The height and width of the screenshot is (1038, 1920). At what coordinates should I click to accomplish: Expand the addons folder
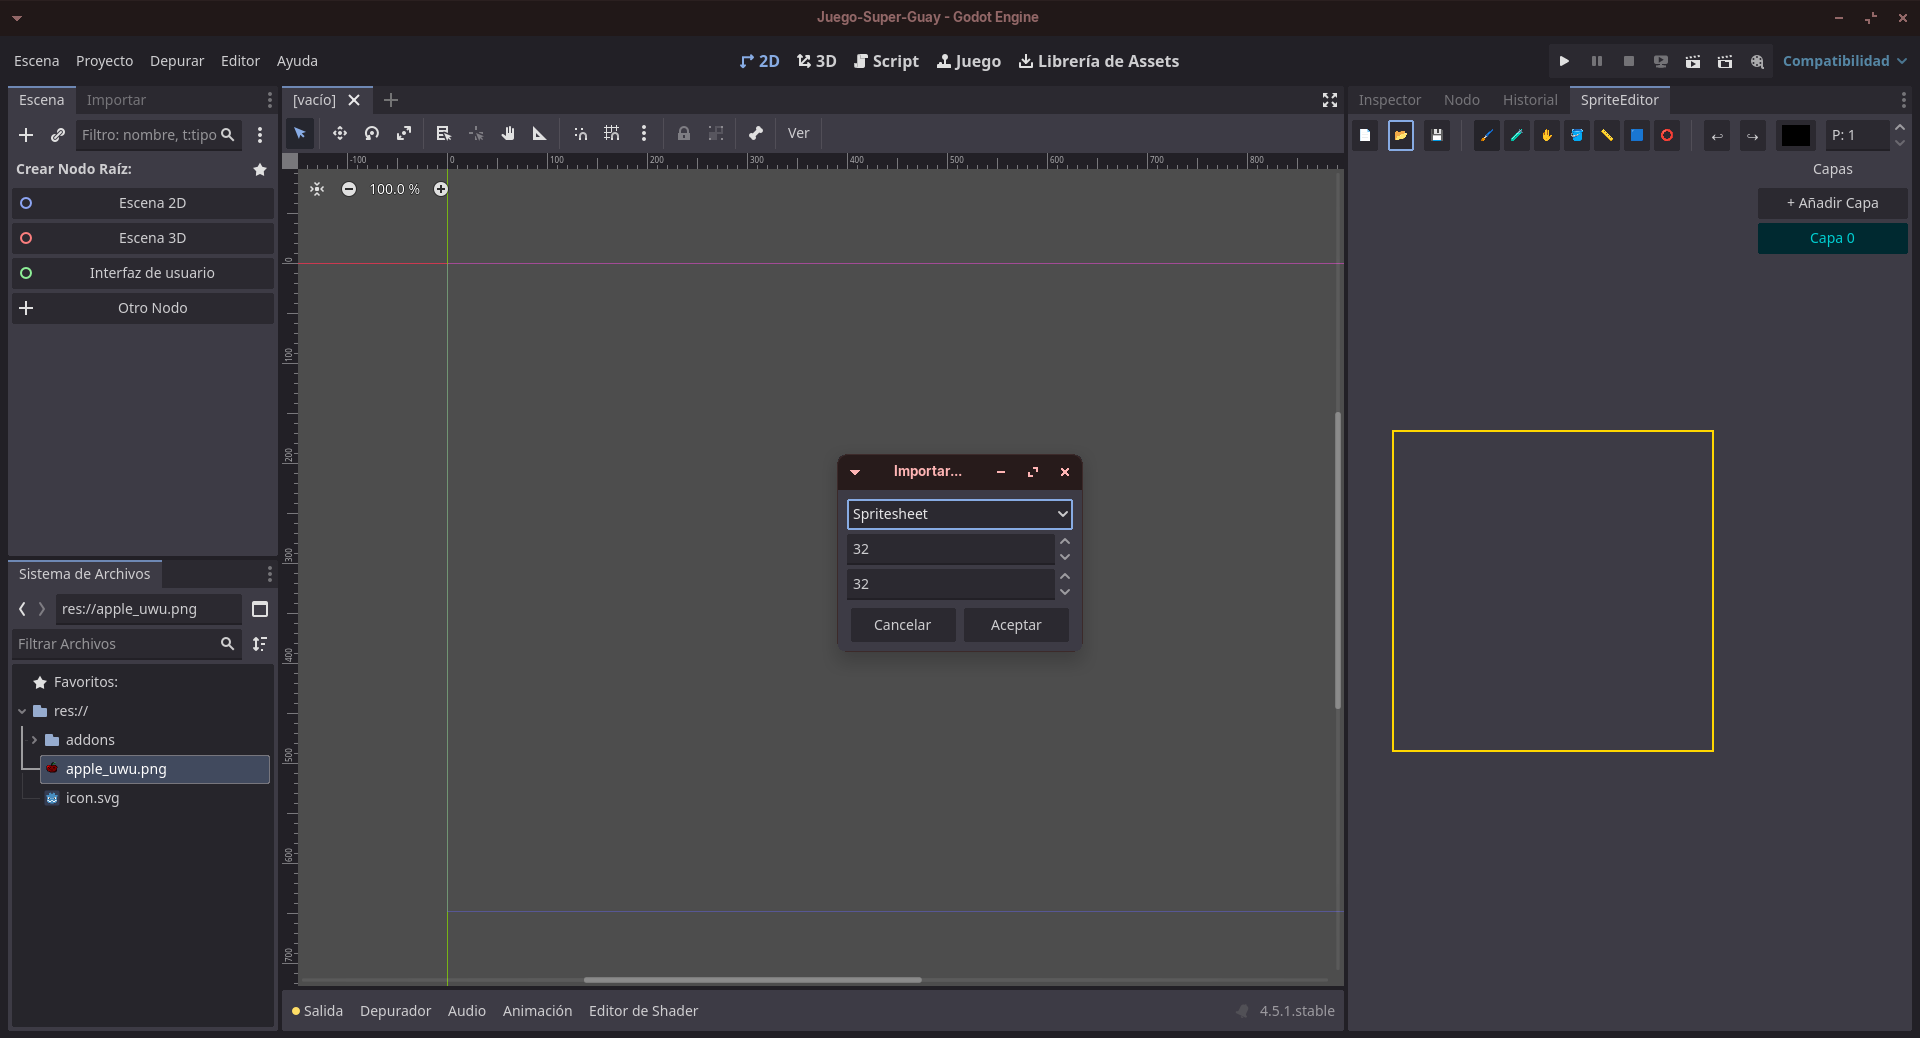(x=34, y=740)
